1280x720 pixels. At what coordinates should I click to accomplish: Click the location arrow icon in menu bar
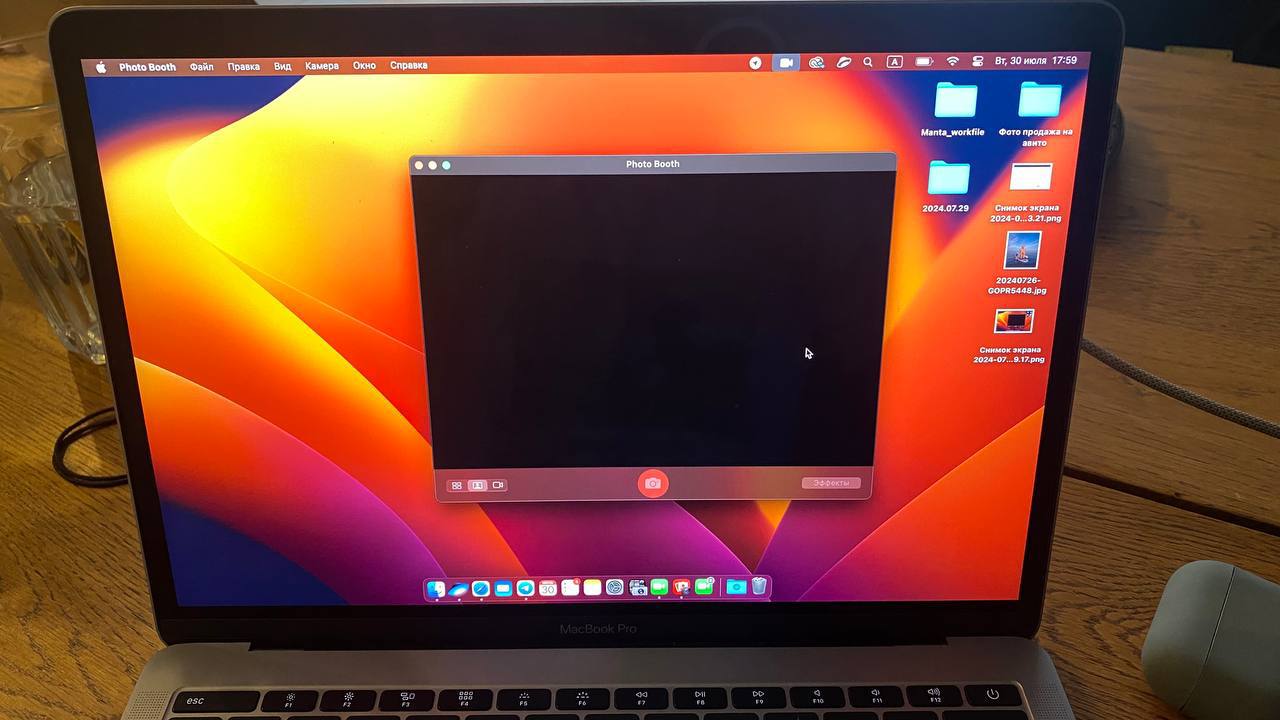[755, 62]
